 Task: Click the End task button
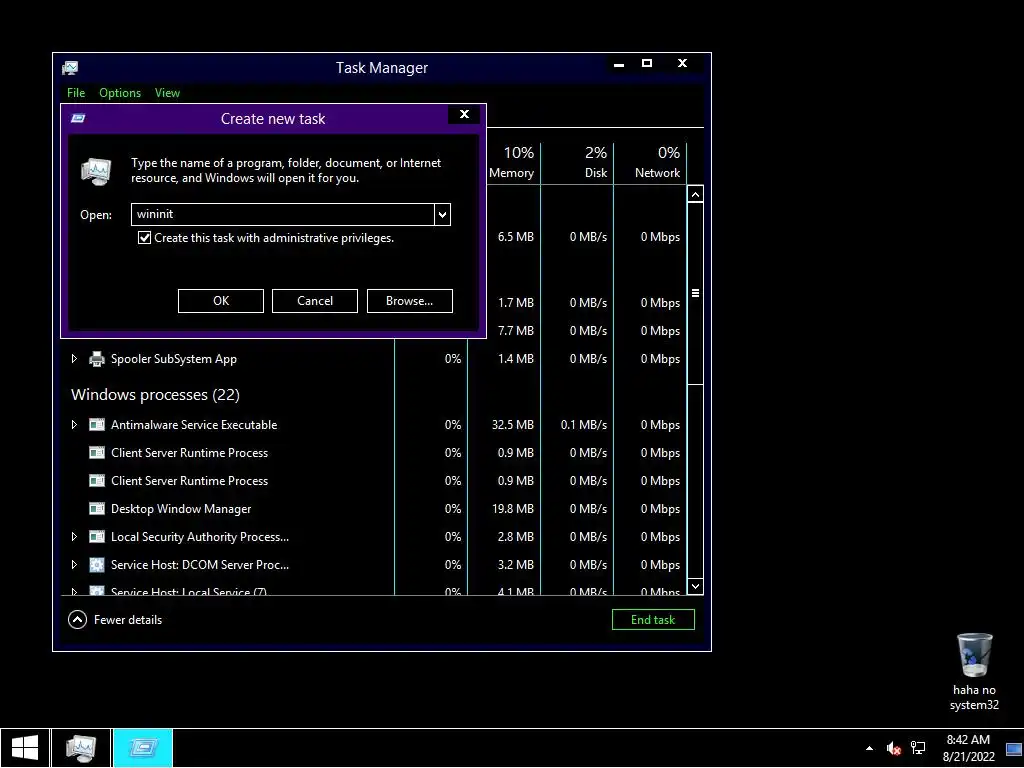pyautogui.click(x=653, y=620)
